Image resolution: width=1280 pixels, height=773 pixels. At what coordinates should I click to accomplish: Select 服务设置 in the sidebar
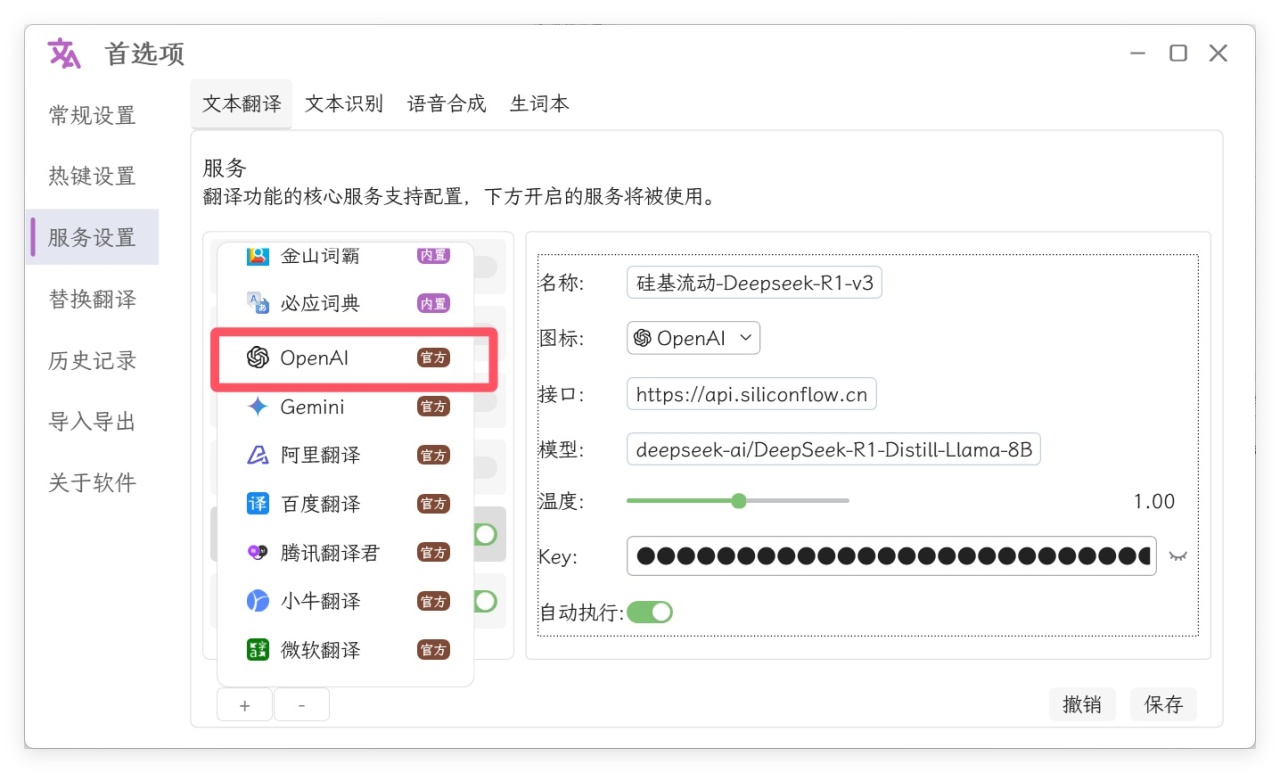[92, 237]
